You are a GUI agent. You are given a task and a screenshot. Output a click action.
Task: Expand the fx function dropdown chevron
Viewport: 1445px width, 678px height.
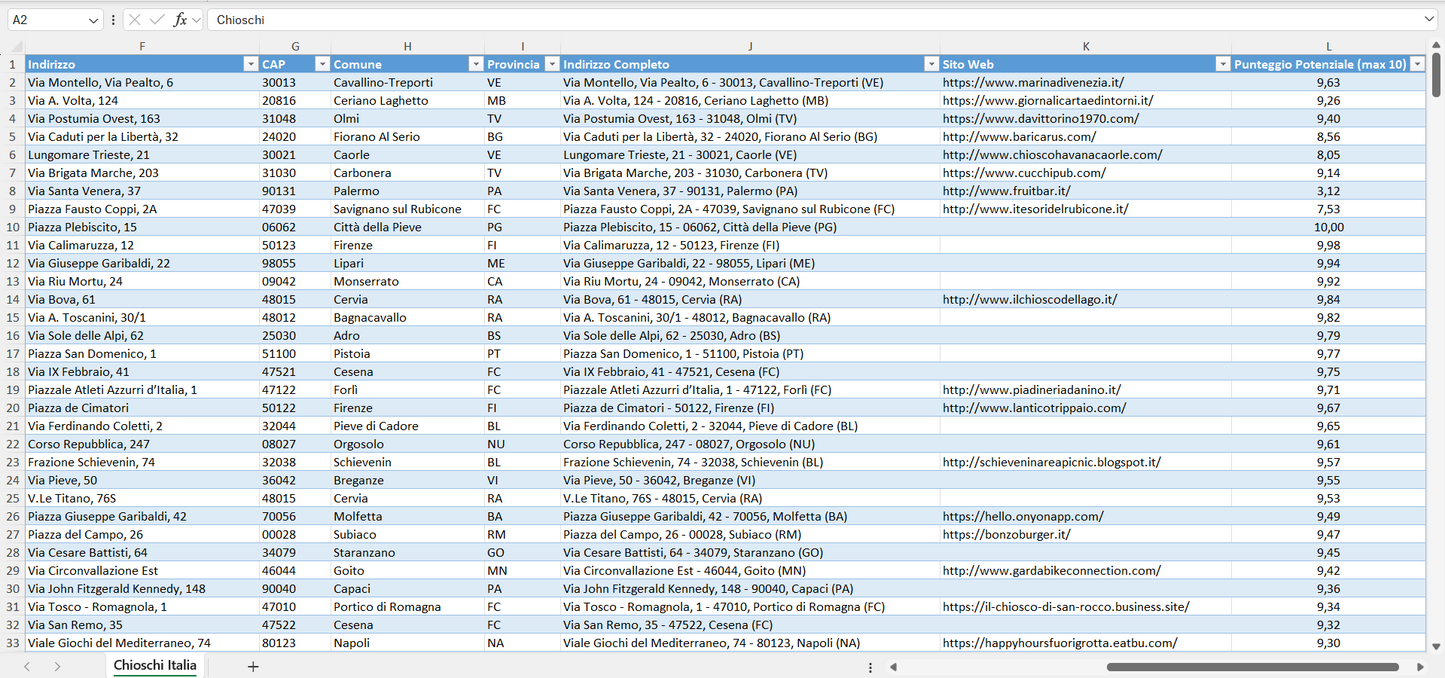[194, 19]
